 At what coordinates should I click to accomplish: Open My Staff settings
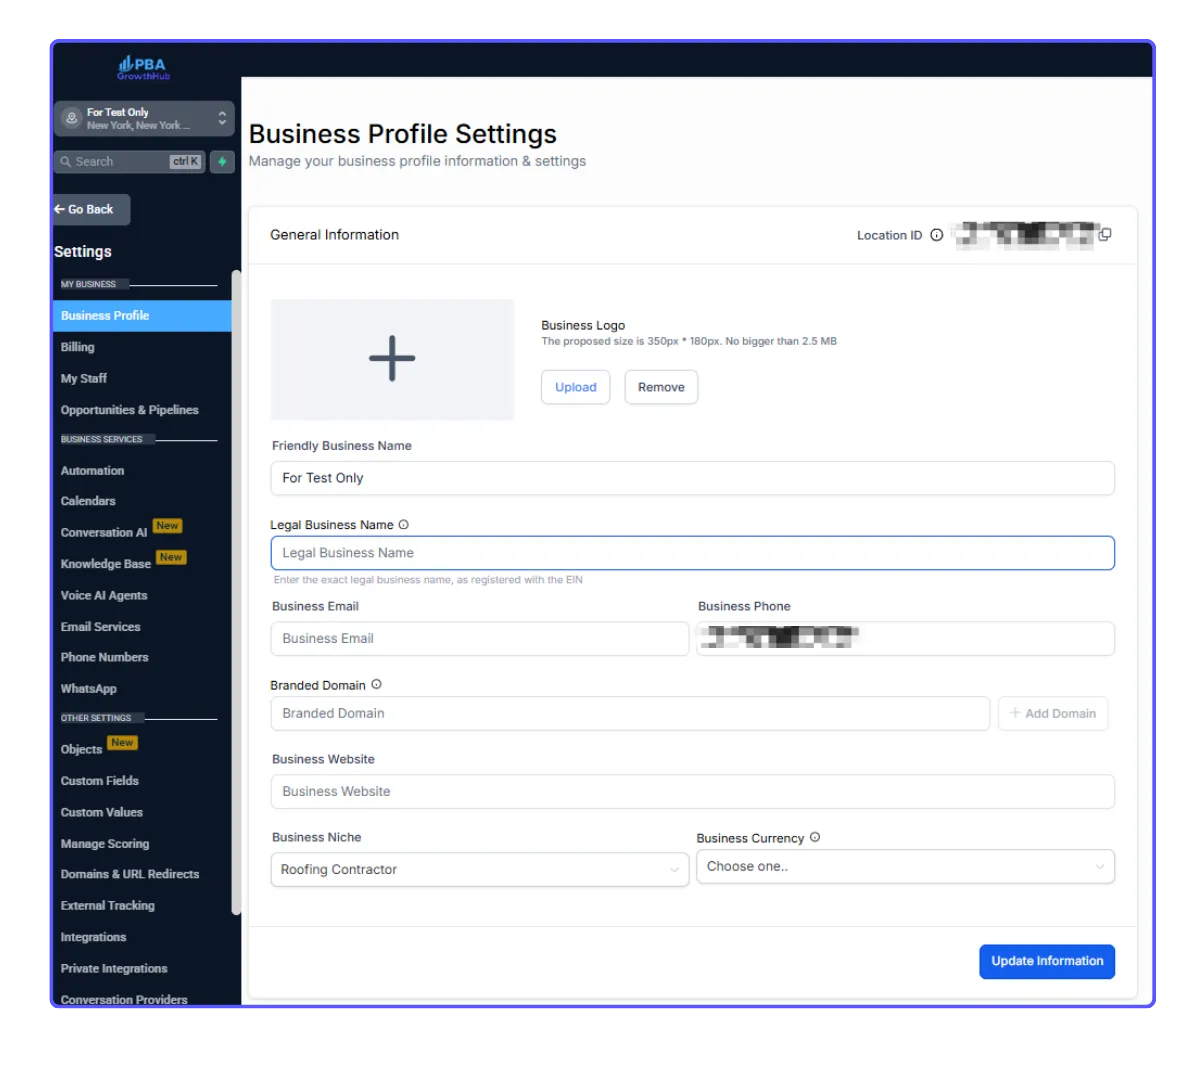pyautogui.click(x=84, y=378)
